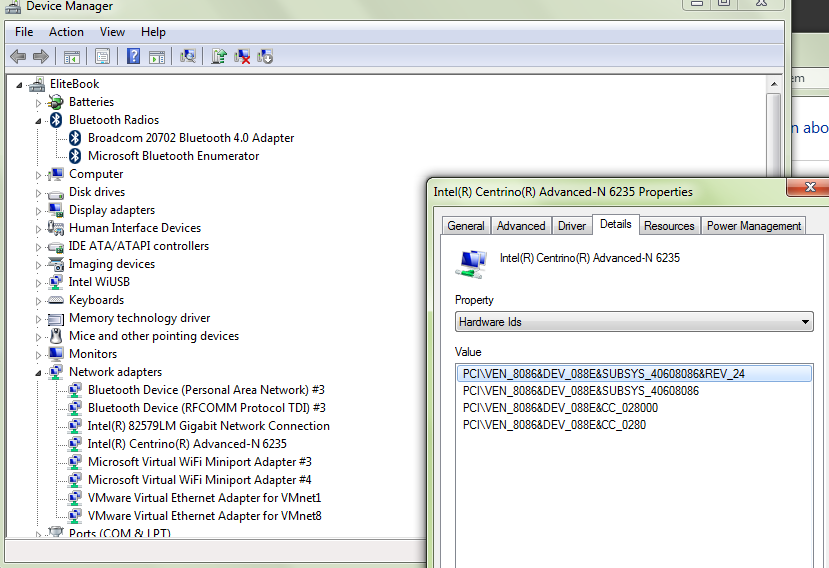This screenshot has height=568, width=829.
Task: Select Microsoft Virtual WiFi Miniport Adapter #3
Action: pyautogui.click(x=200, y=462)
